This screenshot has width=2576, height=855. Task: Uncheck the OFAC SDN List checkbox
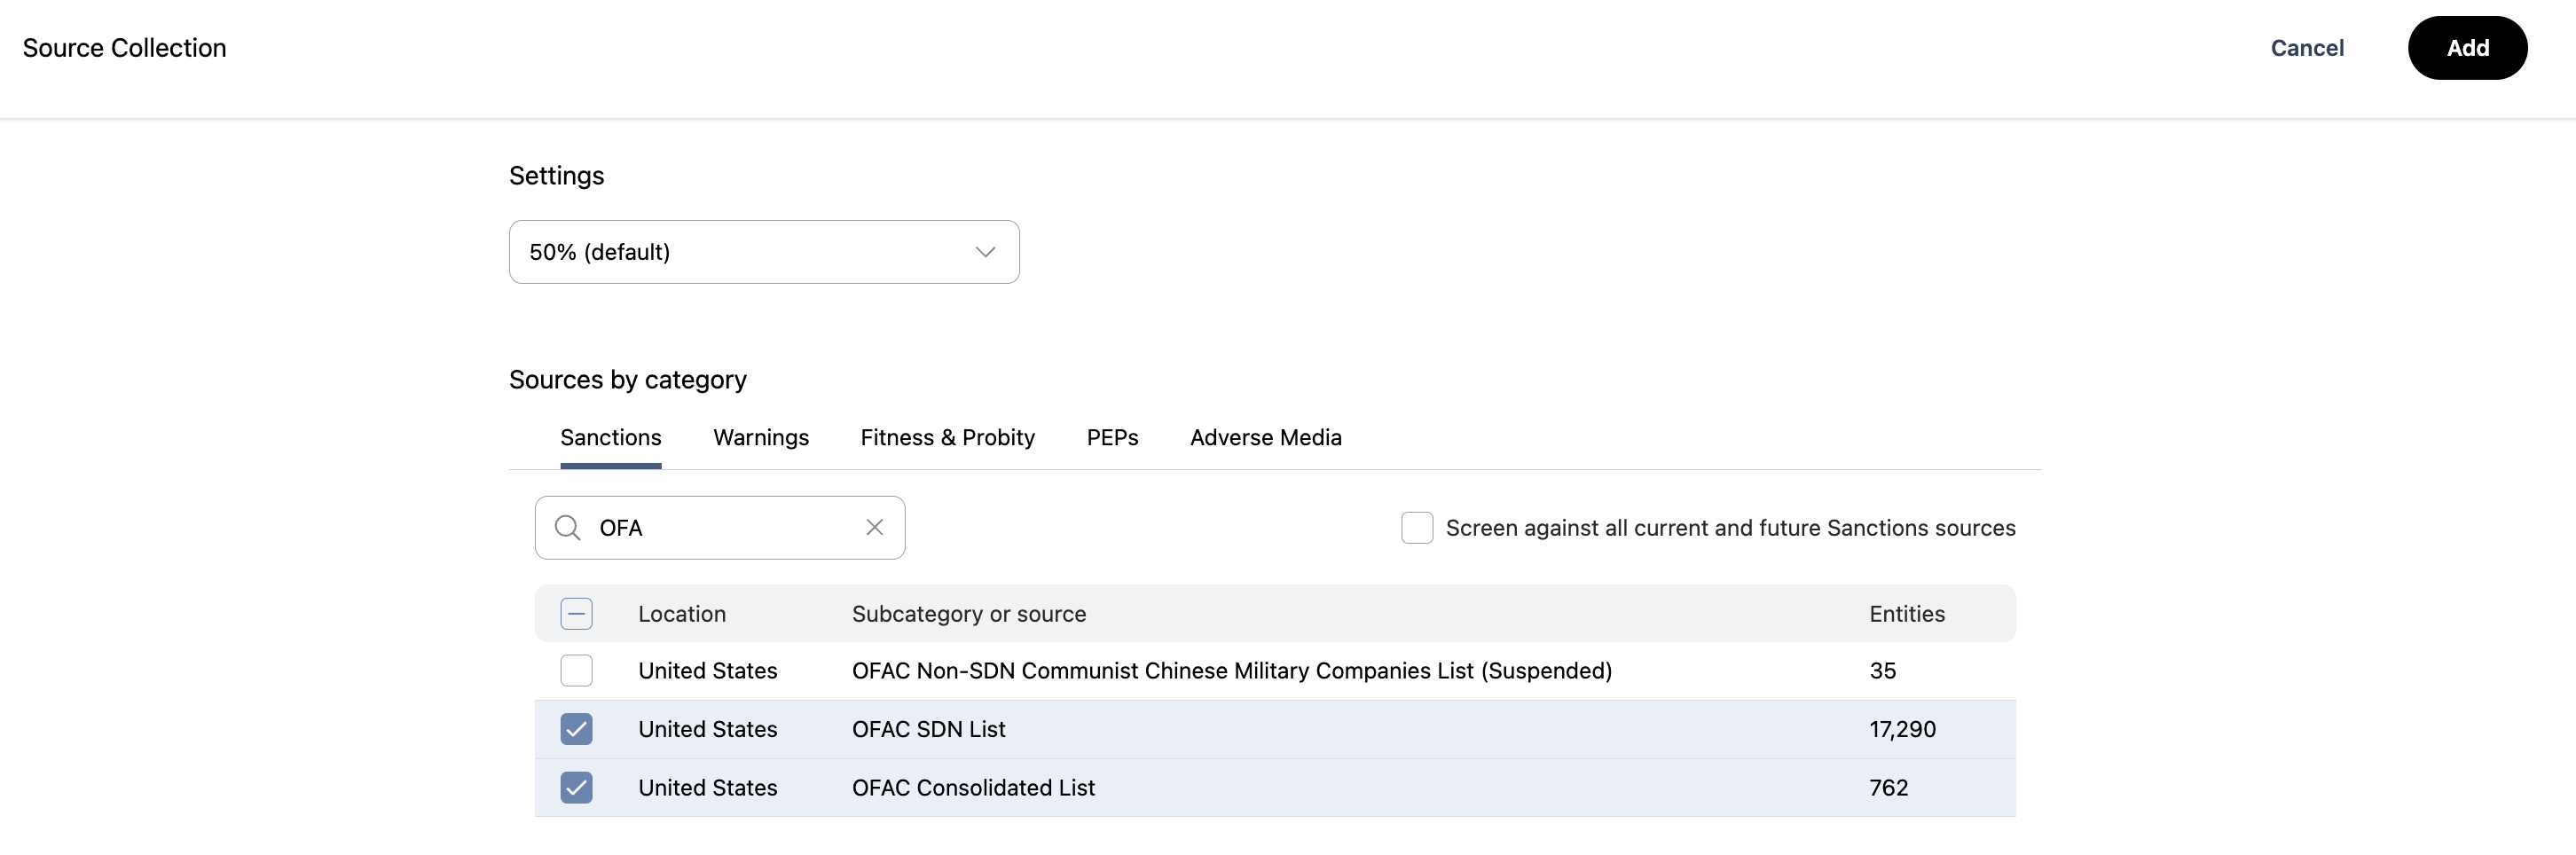click(576, 729)
